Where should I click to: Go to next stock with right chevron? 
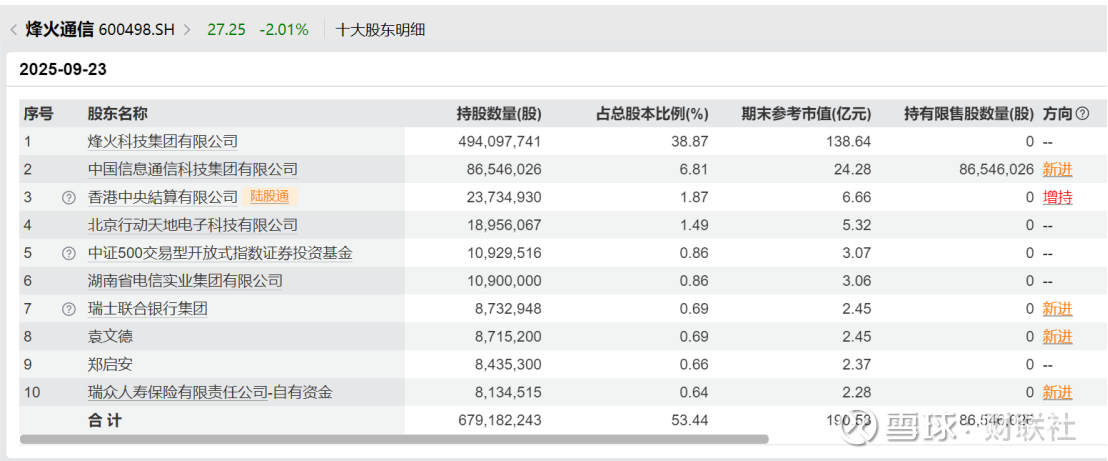coord(187,30)
